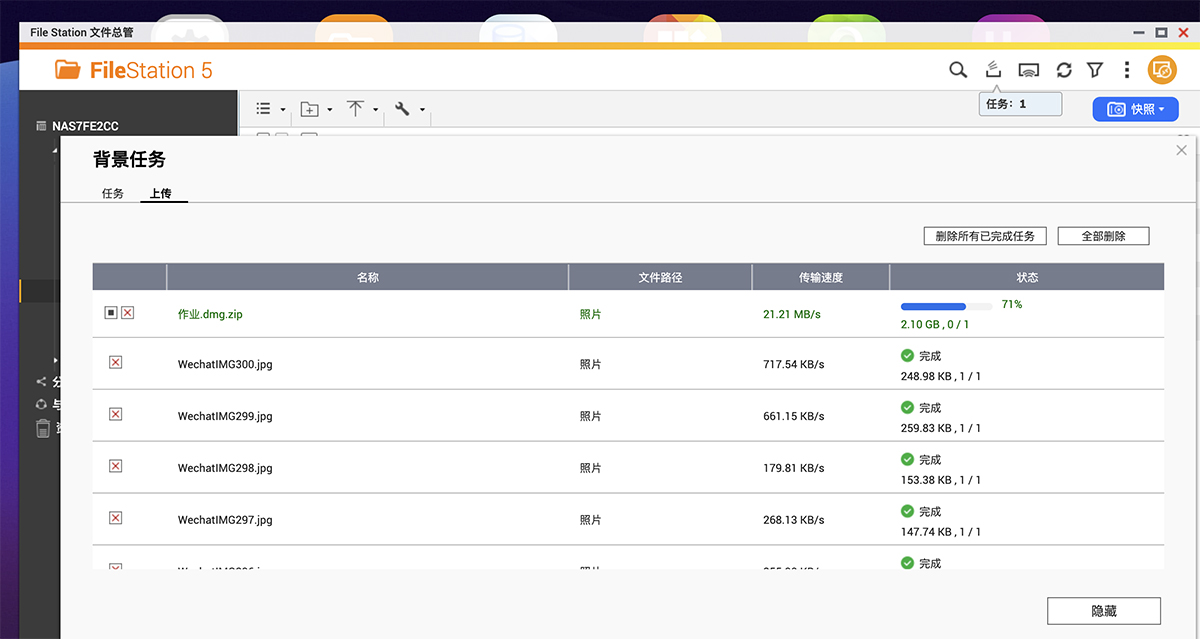The height and width of the screenshot is (639, 1200).
Task: Open the tools wrench dropdown arrow
Action: (x=422, y=110)
